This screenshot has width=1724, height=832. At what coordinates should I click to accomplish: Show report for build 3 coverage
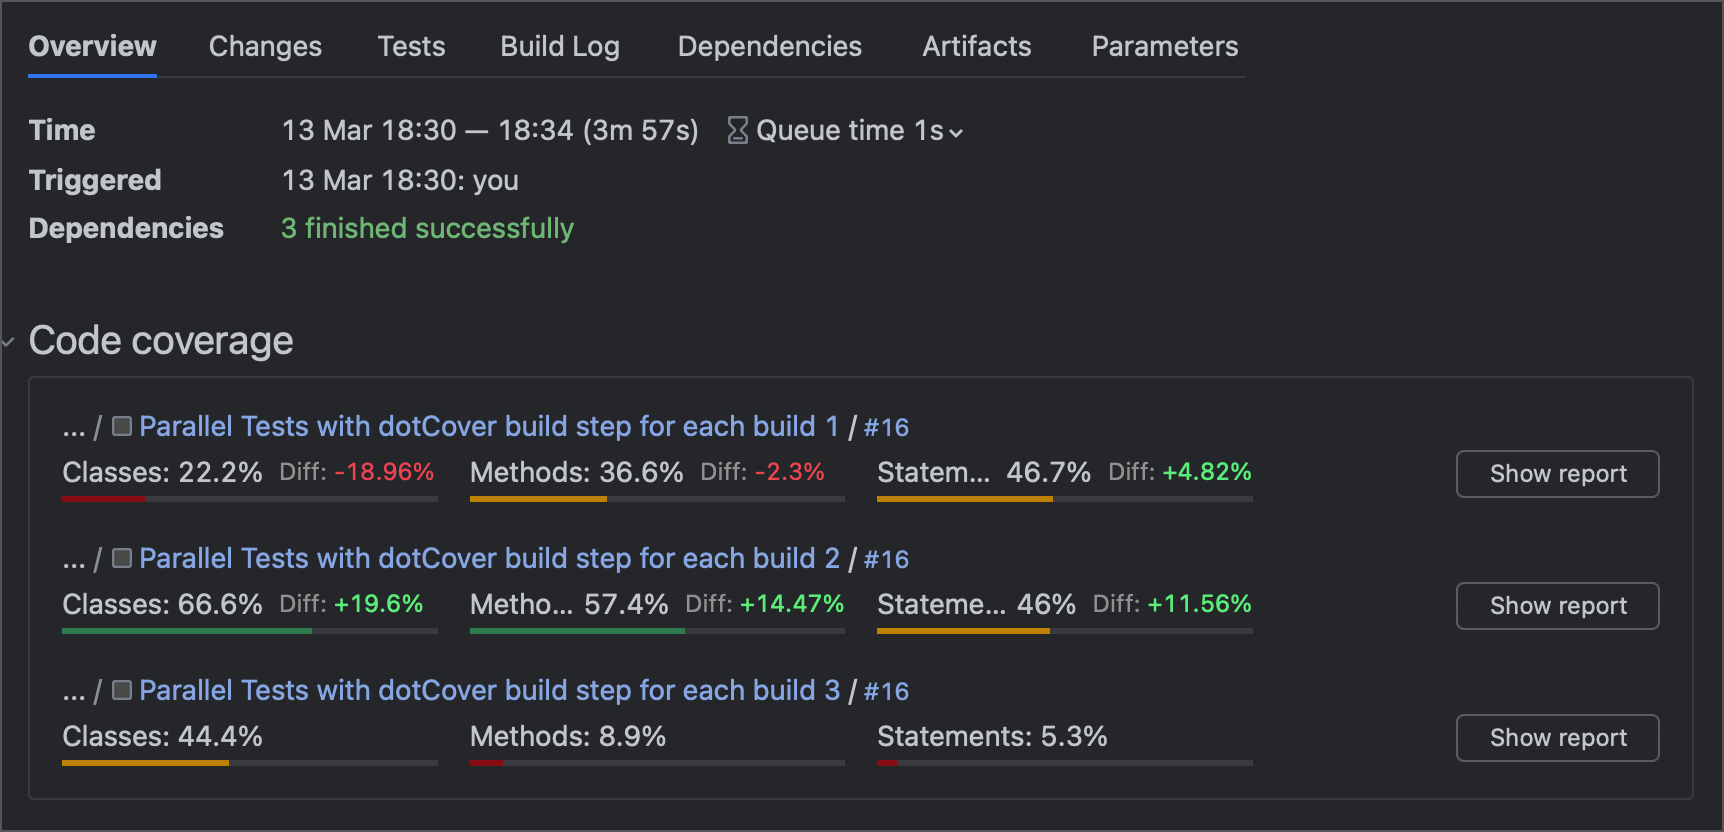tap(1557, 738)
